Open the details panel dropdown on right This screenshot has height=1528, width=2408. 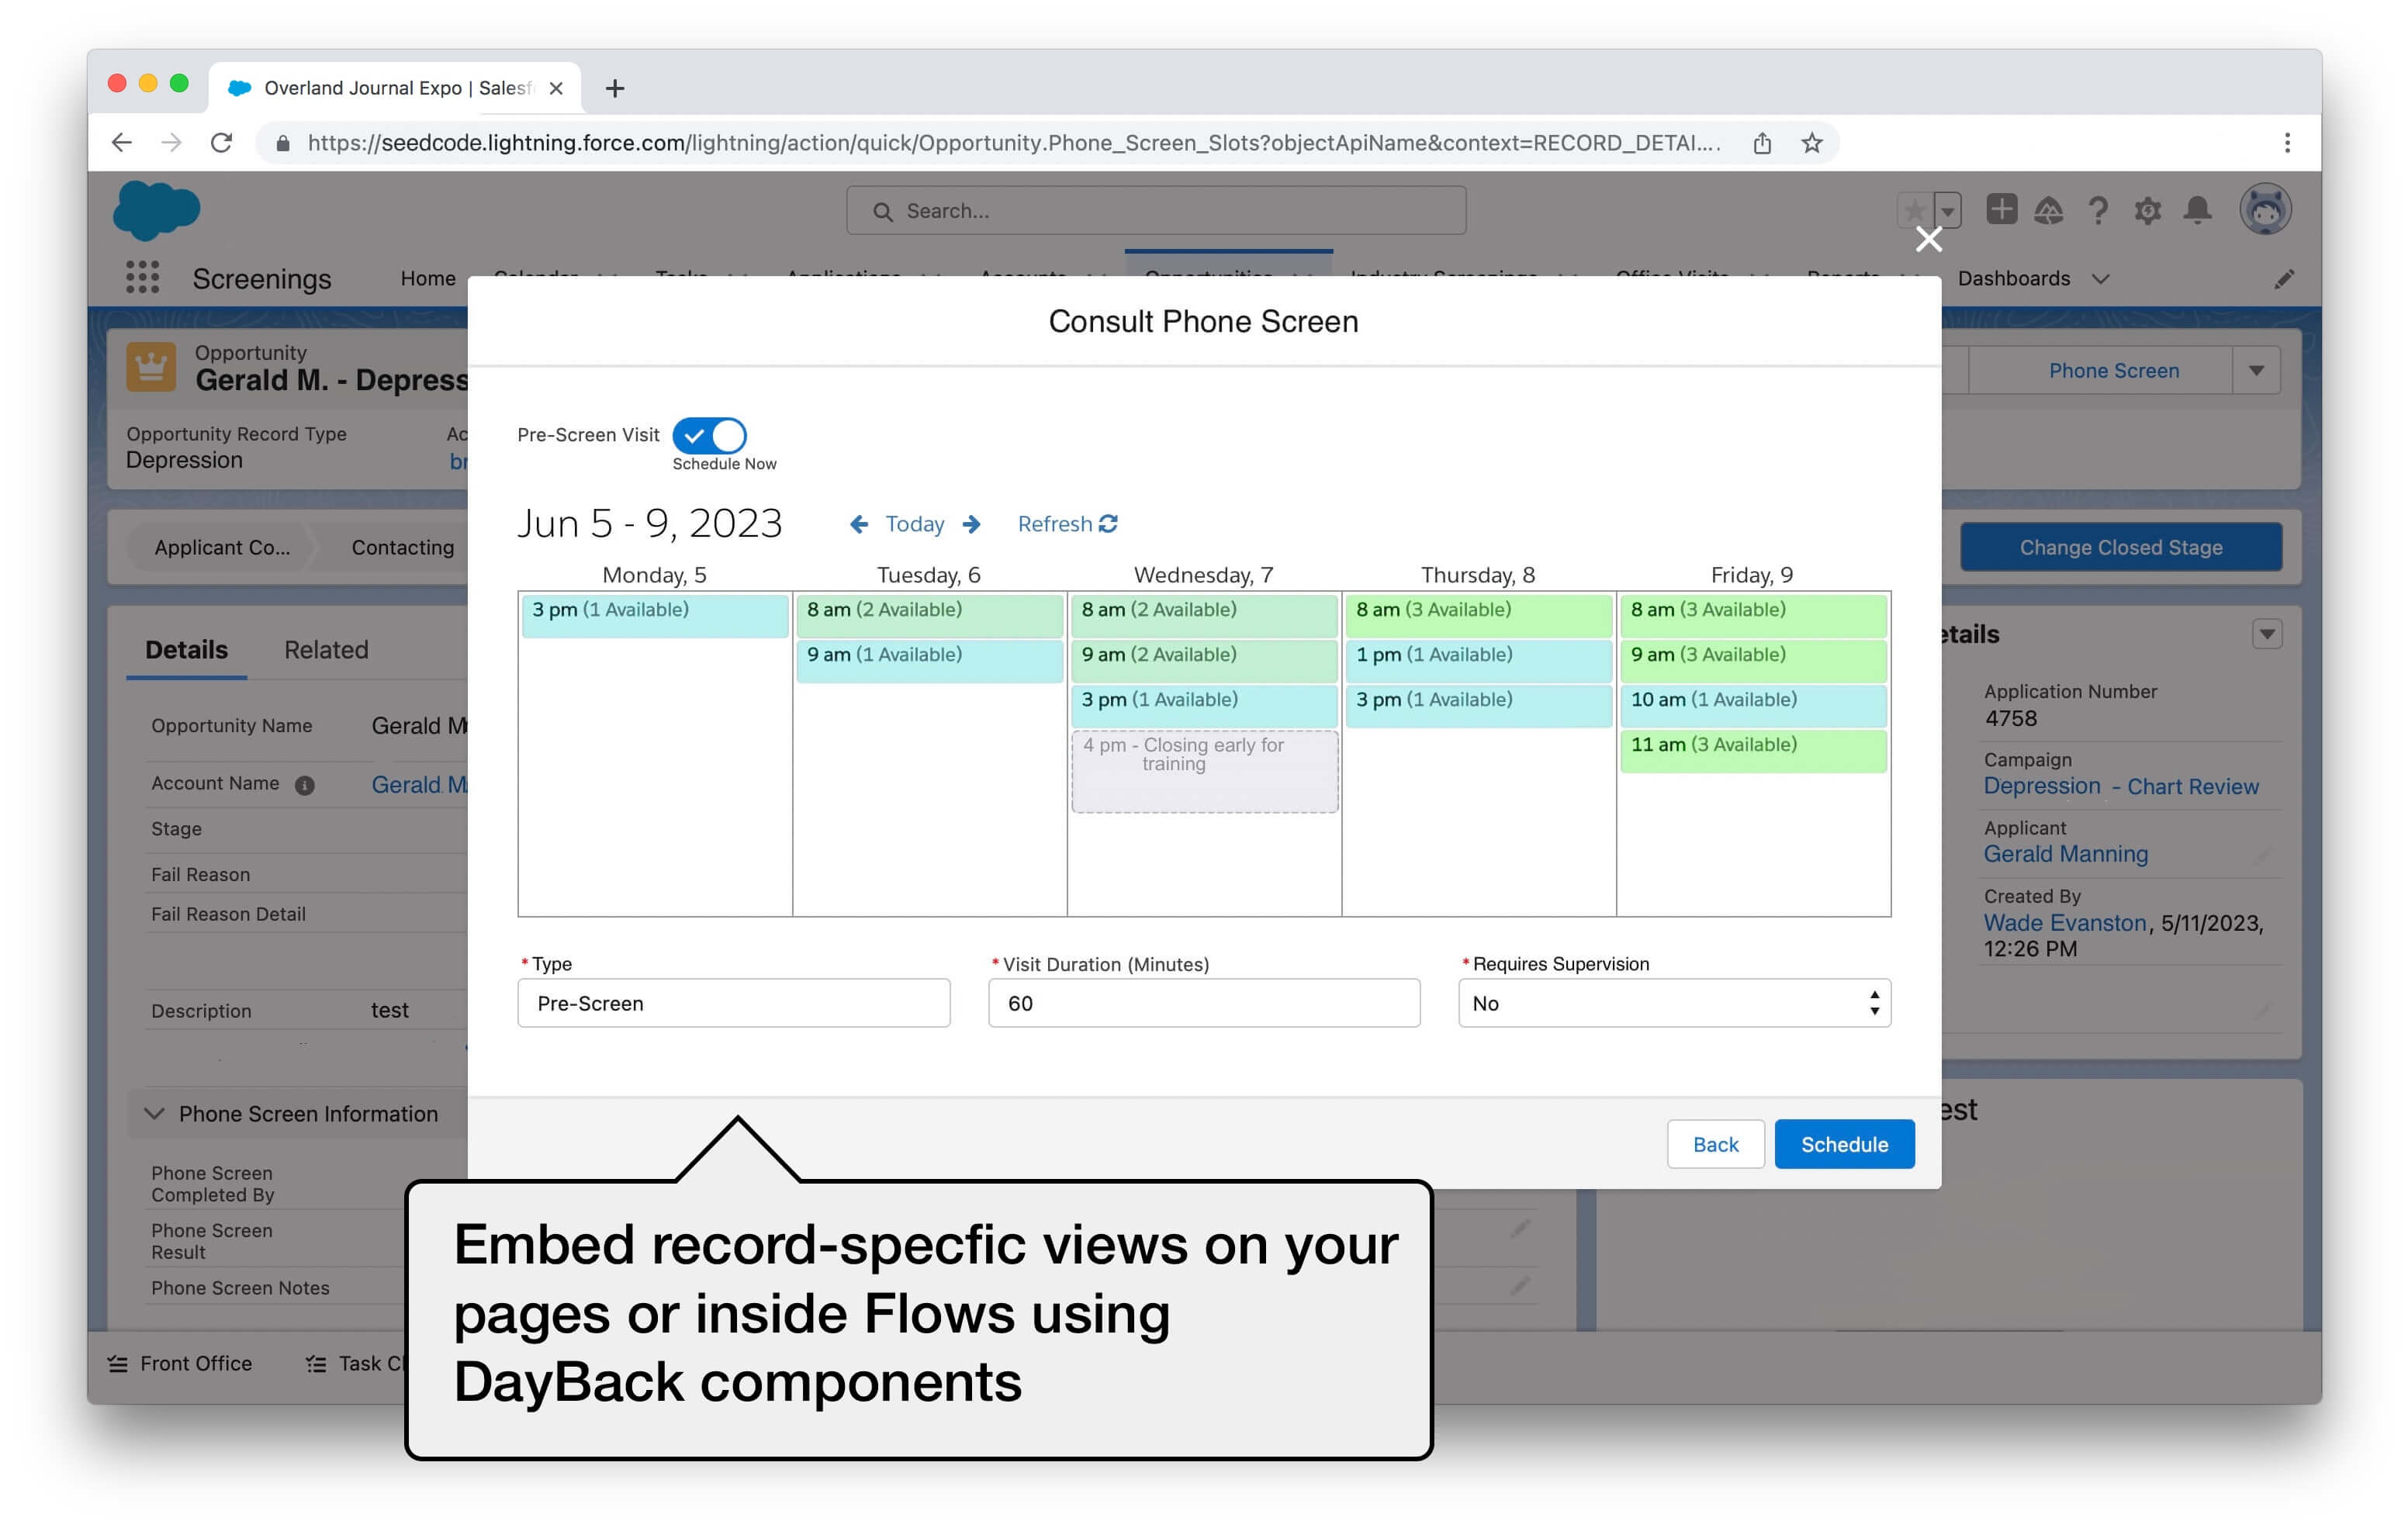[x=2266, y=634]
